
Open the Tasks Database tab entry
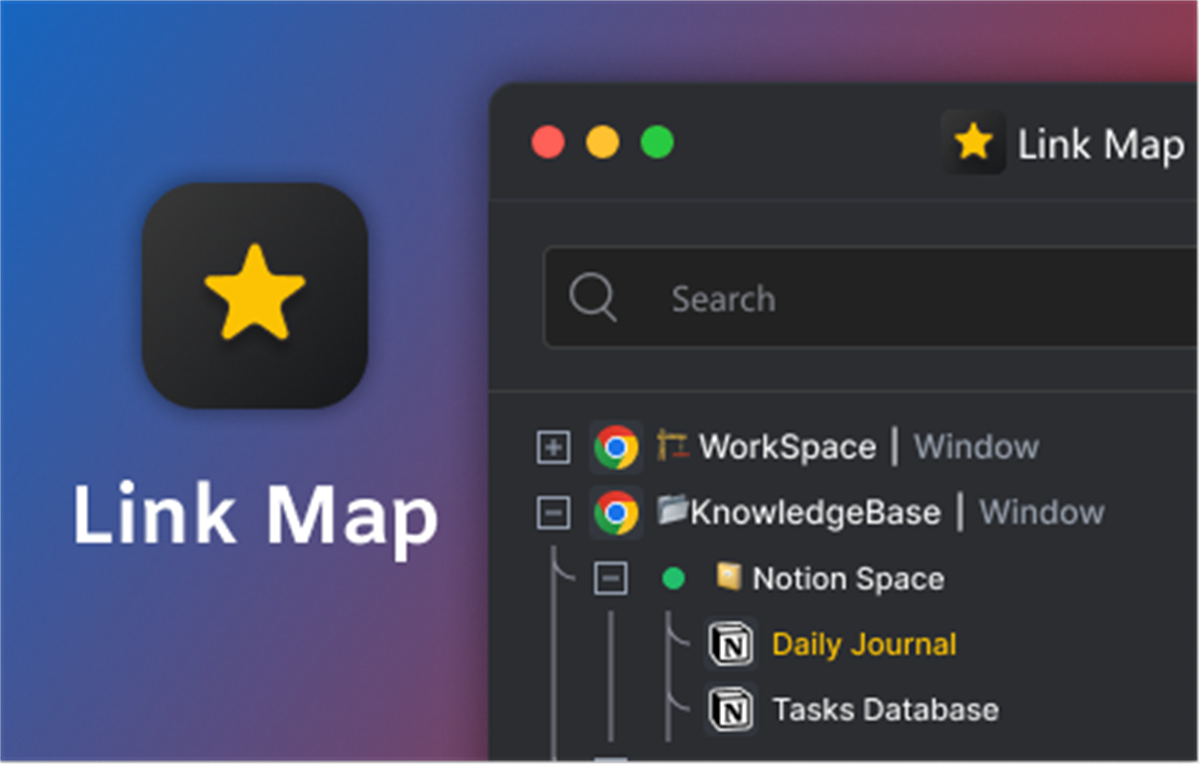885,710
